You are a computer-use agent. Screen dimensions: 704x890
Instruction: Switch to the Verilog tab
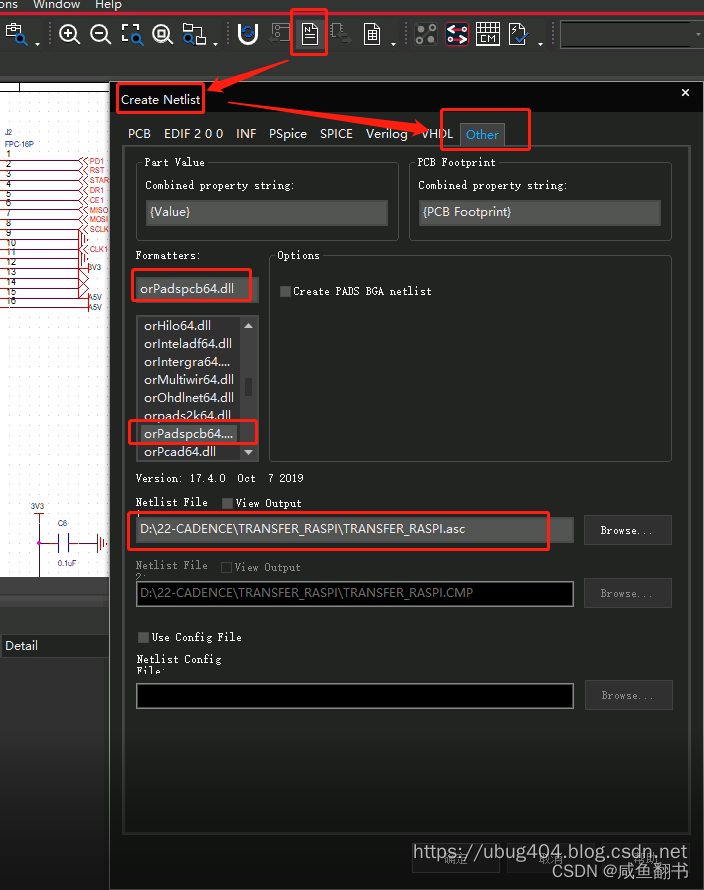pos(387,134)
